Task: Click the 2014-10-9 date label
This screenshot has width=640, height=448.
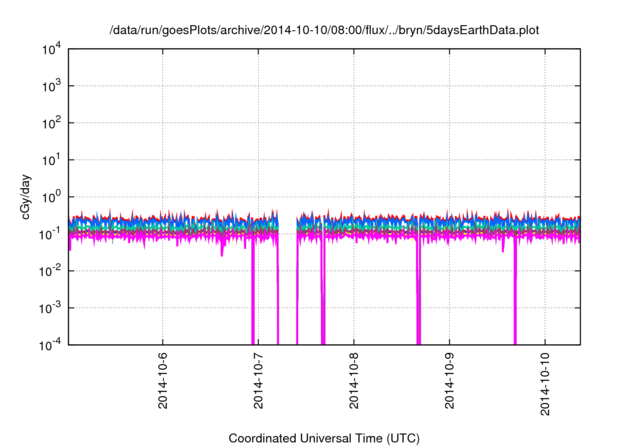Action: click(449, 381)
